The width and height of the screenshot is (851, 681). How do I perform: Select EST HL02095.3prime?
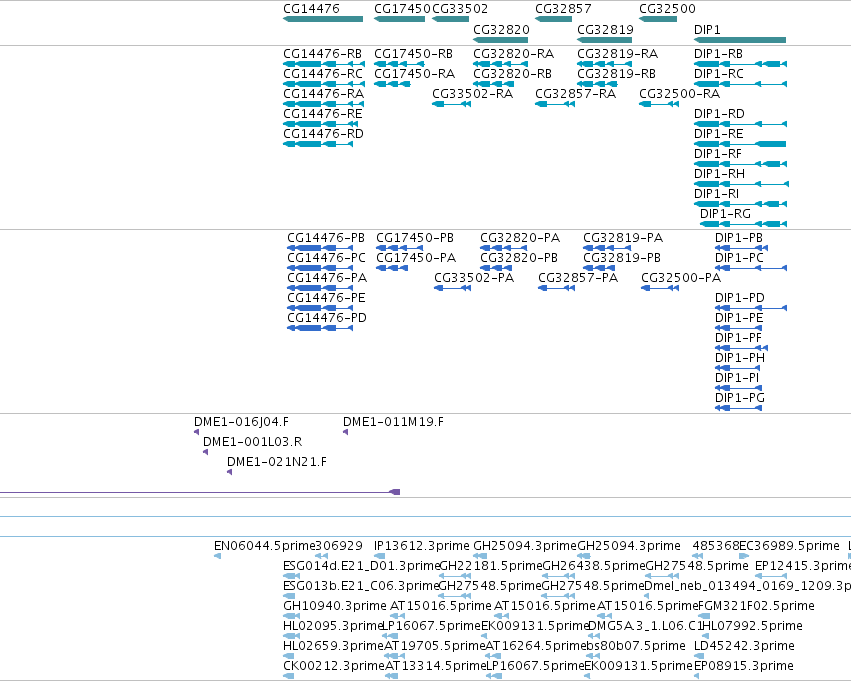[x=291, y=636]
